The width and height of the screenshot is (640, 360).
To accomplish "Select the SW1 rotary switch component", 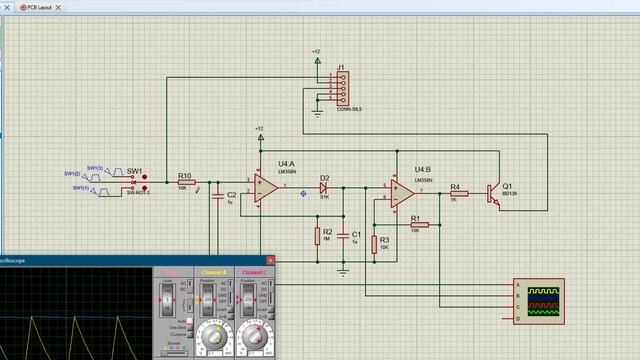I will tap(139, 182).
